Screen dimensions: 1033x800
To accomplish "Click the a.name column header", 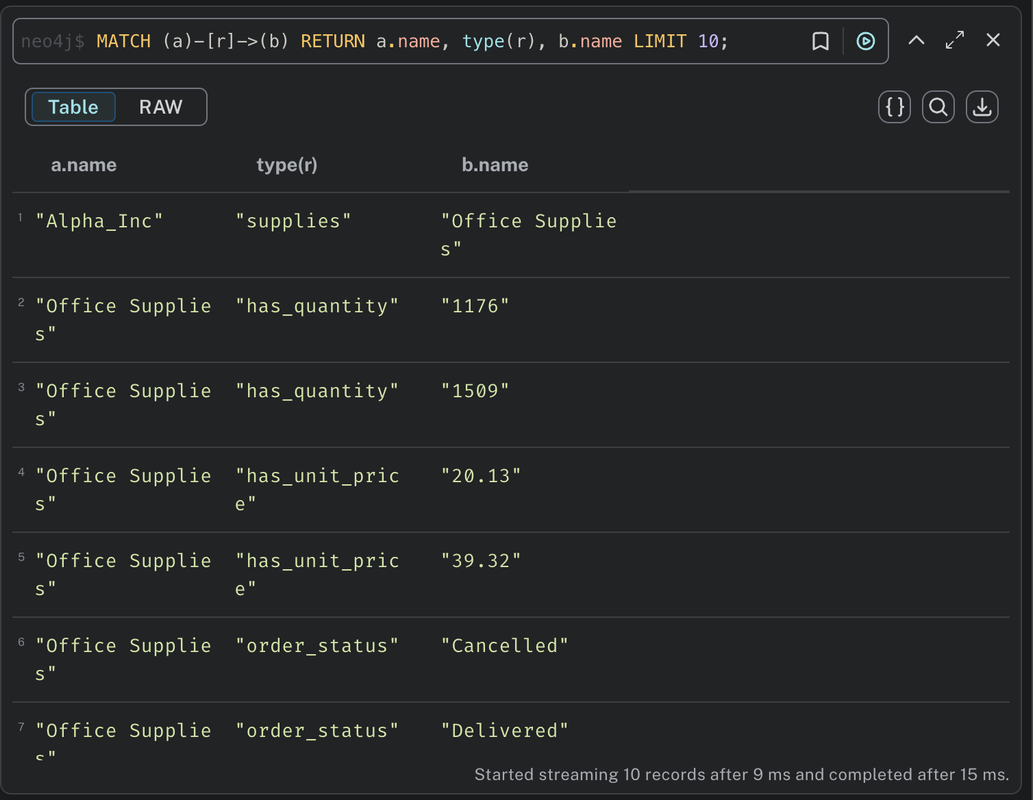I will [84, 165].
